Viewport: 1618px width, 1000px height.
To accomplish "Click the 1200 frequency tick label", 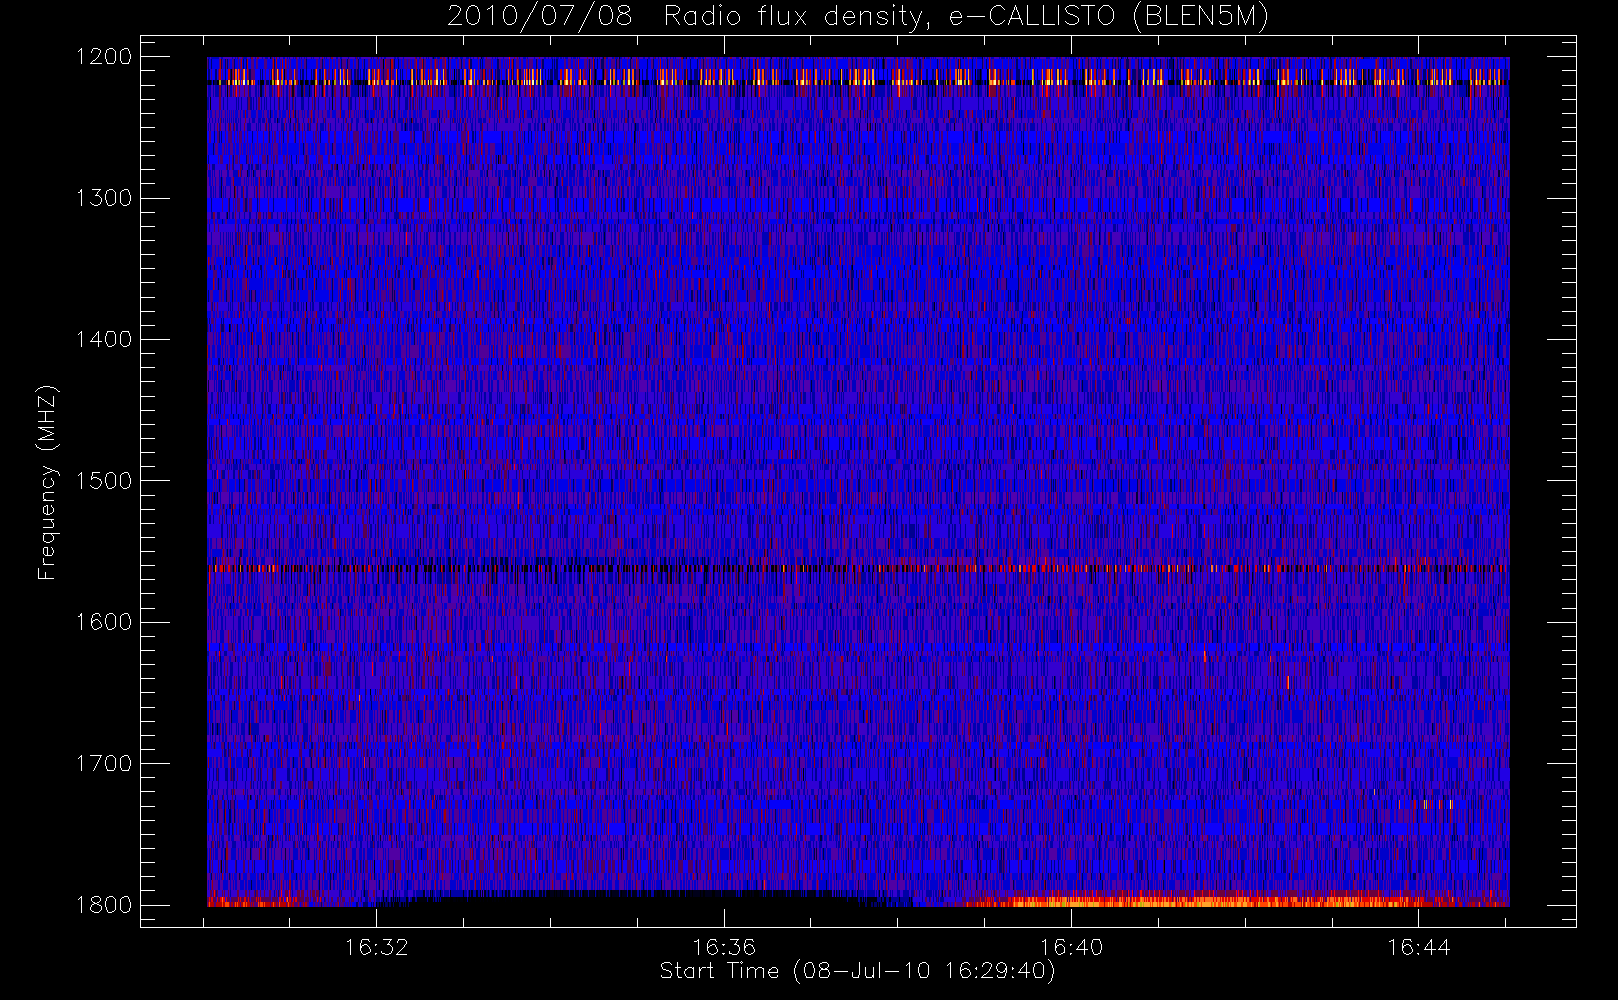I will tap(104, 57).
